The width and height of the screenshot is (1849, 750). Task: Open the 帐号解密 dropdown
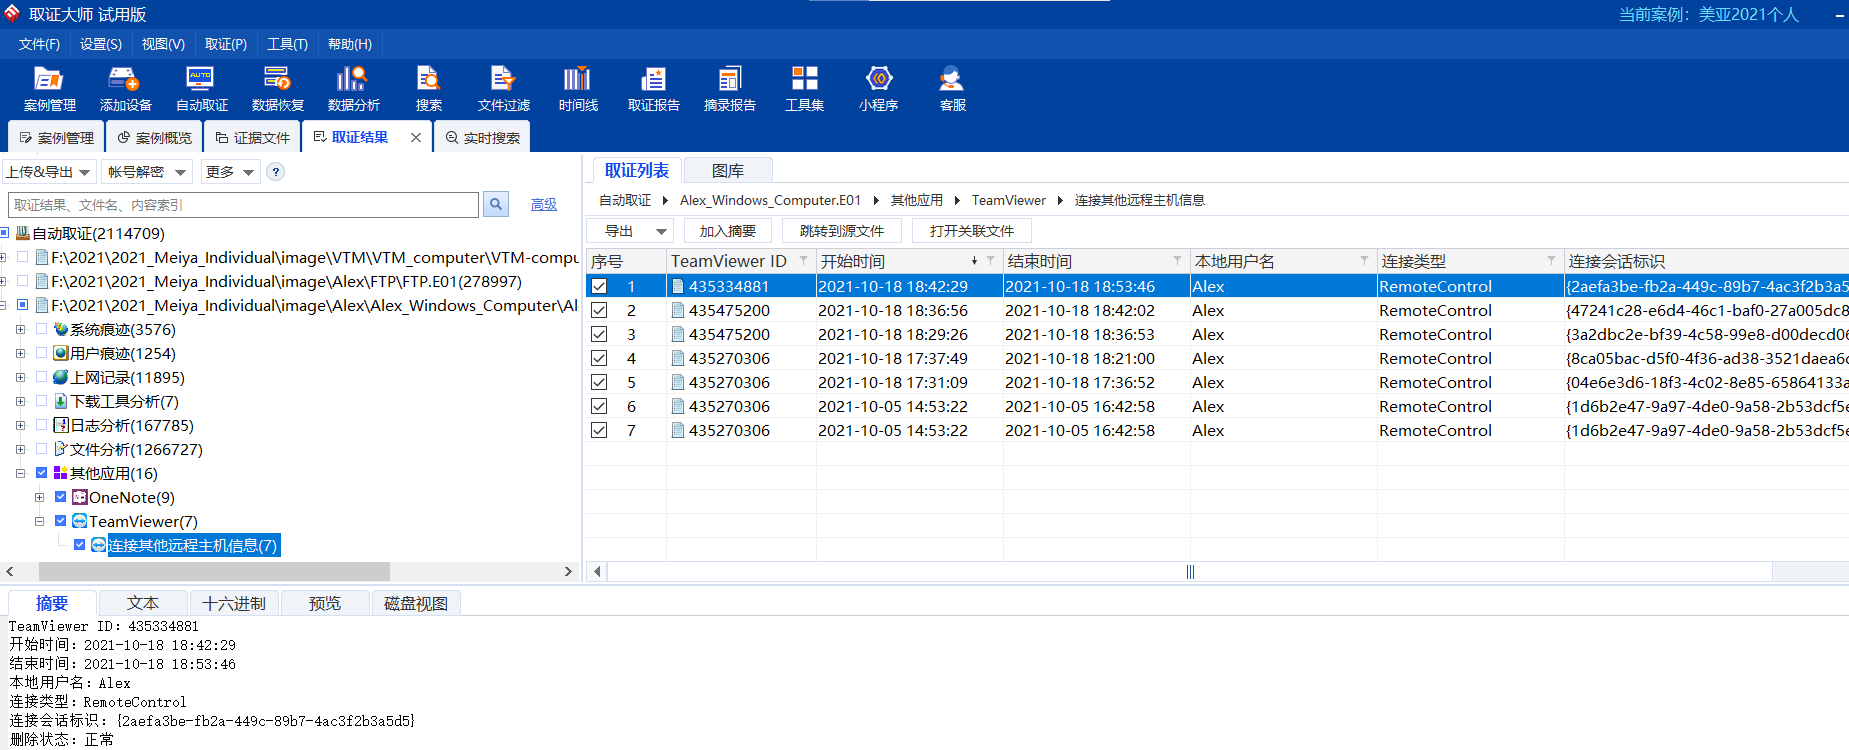point(146,172)
